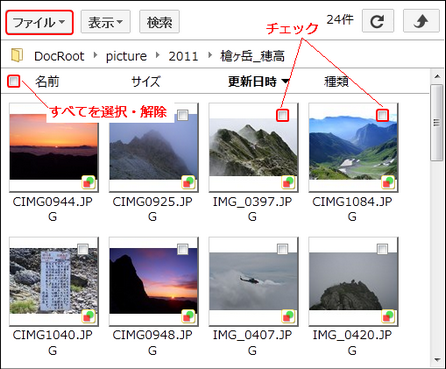Viewport: 446px width, 369px height.
Task: Click the scrollbar down arrow
Action: [x=437, y=360]
